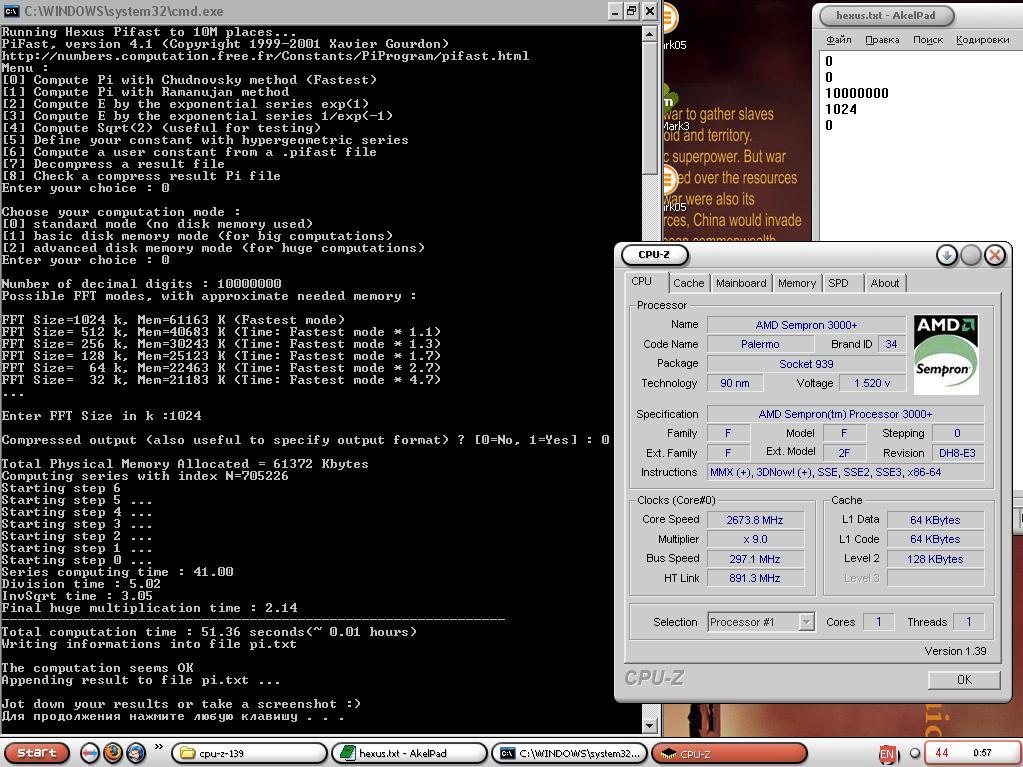Screen dimensions: 1023x767
Task: Click the cmd.exe scrollbar up arrow
Action: pyautogui.click(x=650, y=33)
